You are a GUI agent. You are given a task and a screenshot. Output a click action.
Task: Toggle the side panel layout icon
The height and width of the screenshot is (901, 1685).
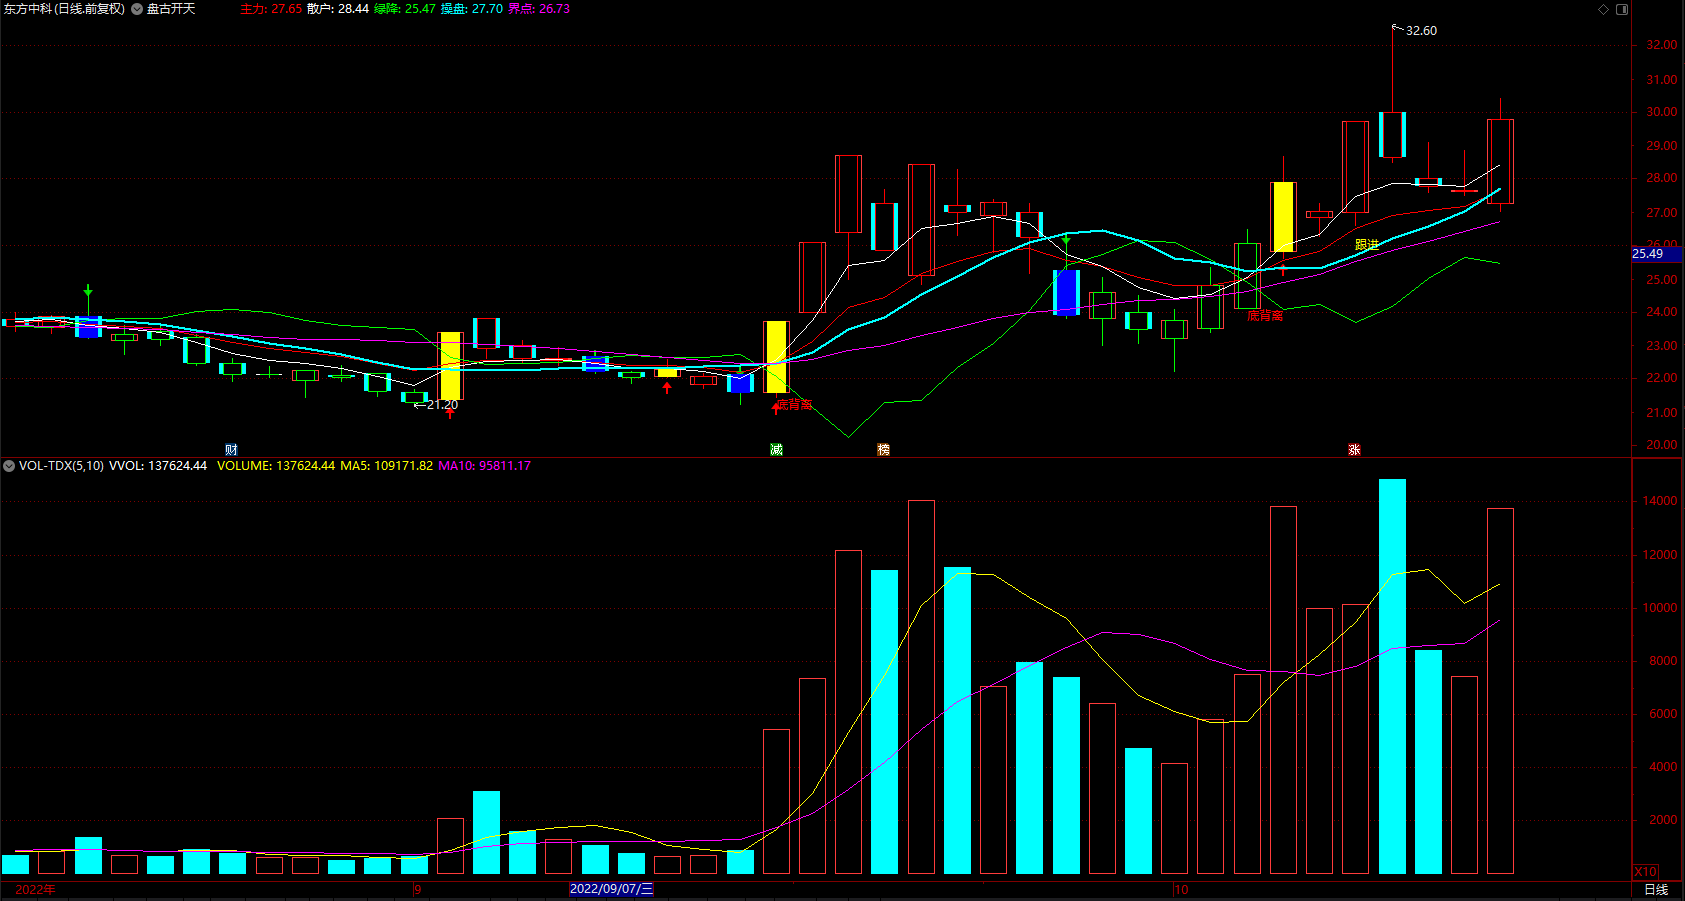pos(1622,9)
